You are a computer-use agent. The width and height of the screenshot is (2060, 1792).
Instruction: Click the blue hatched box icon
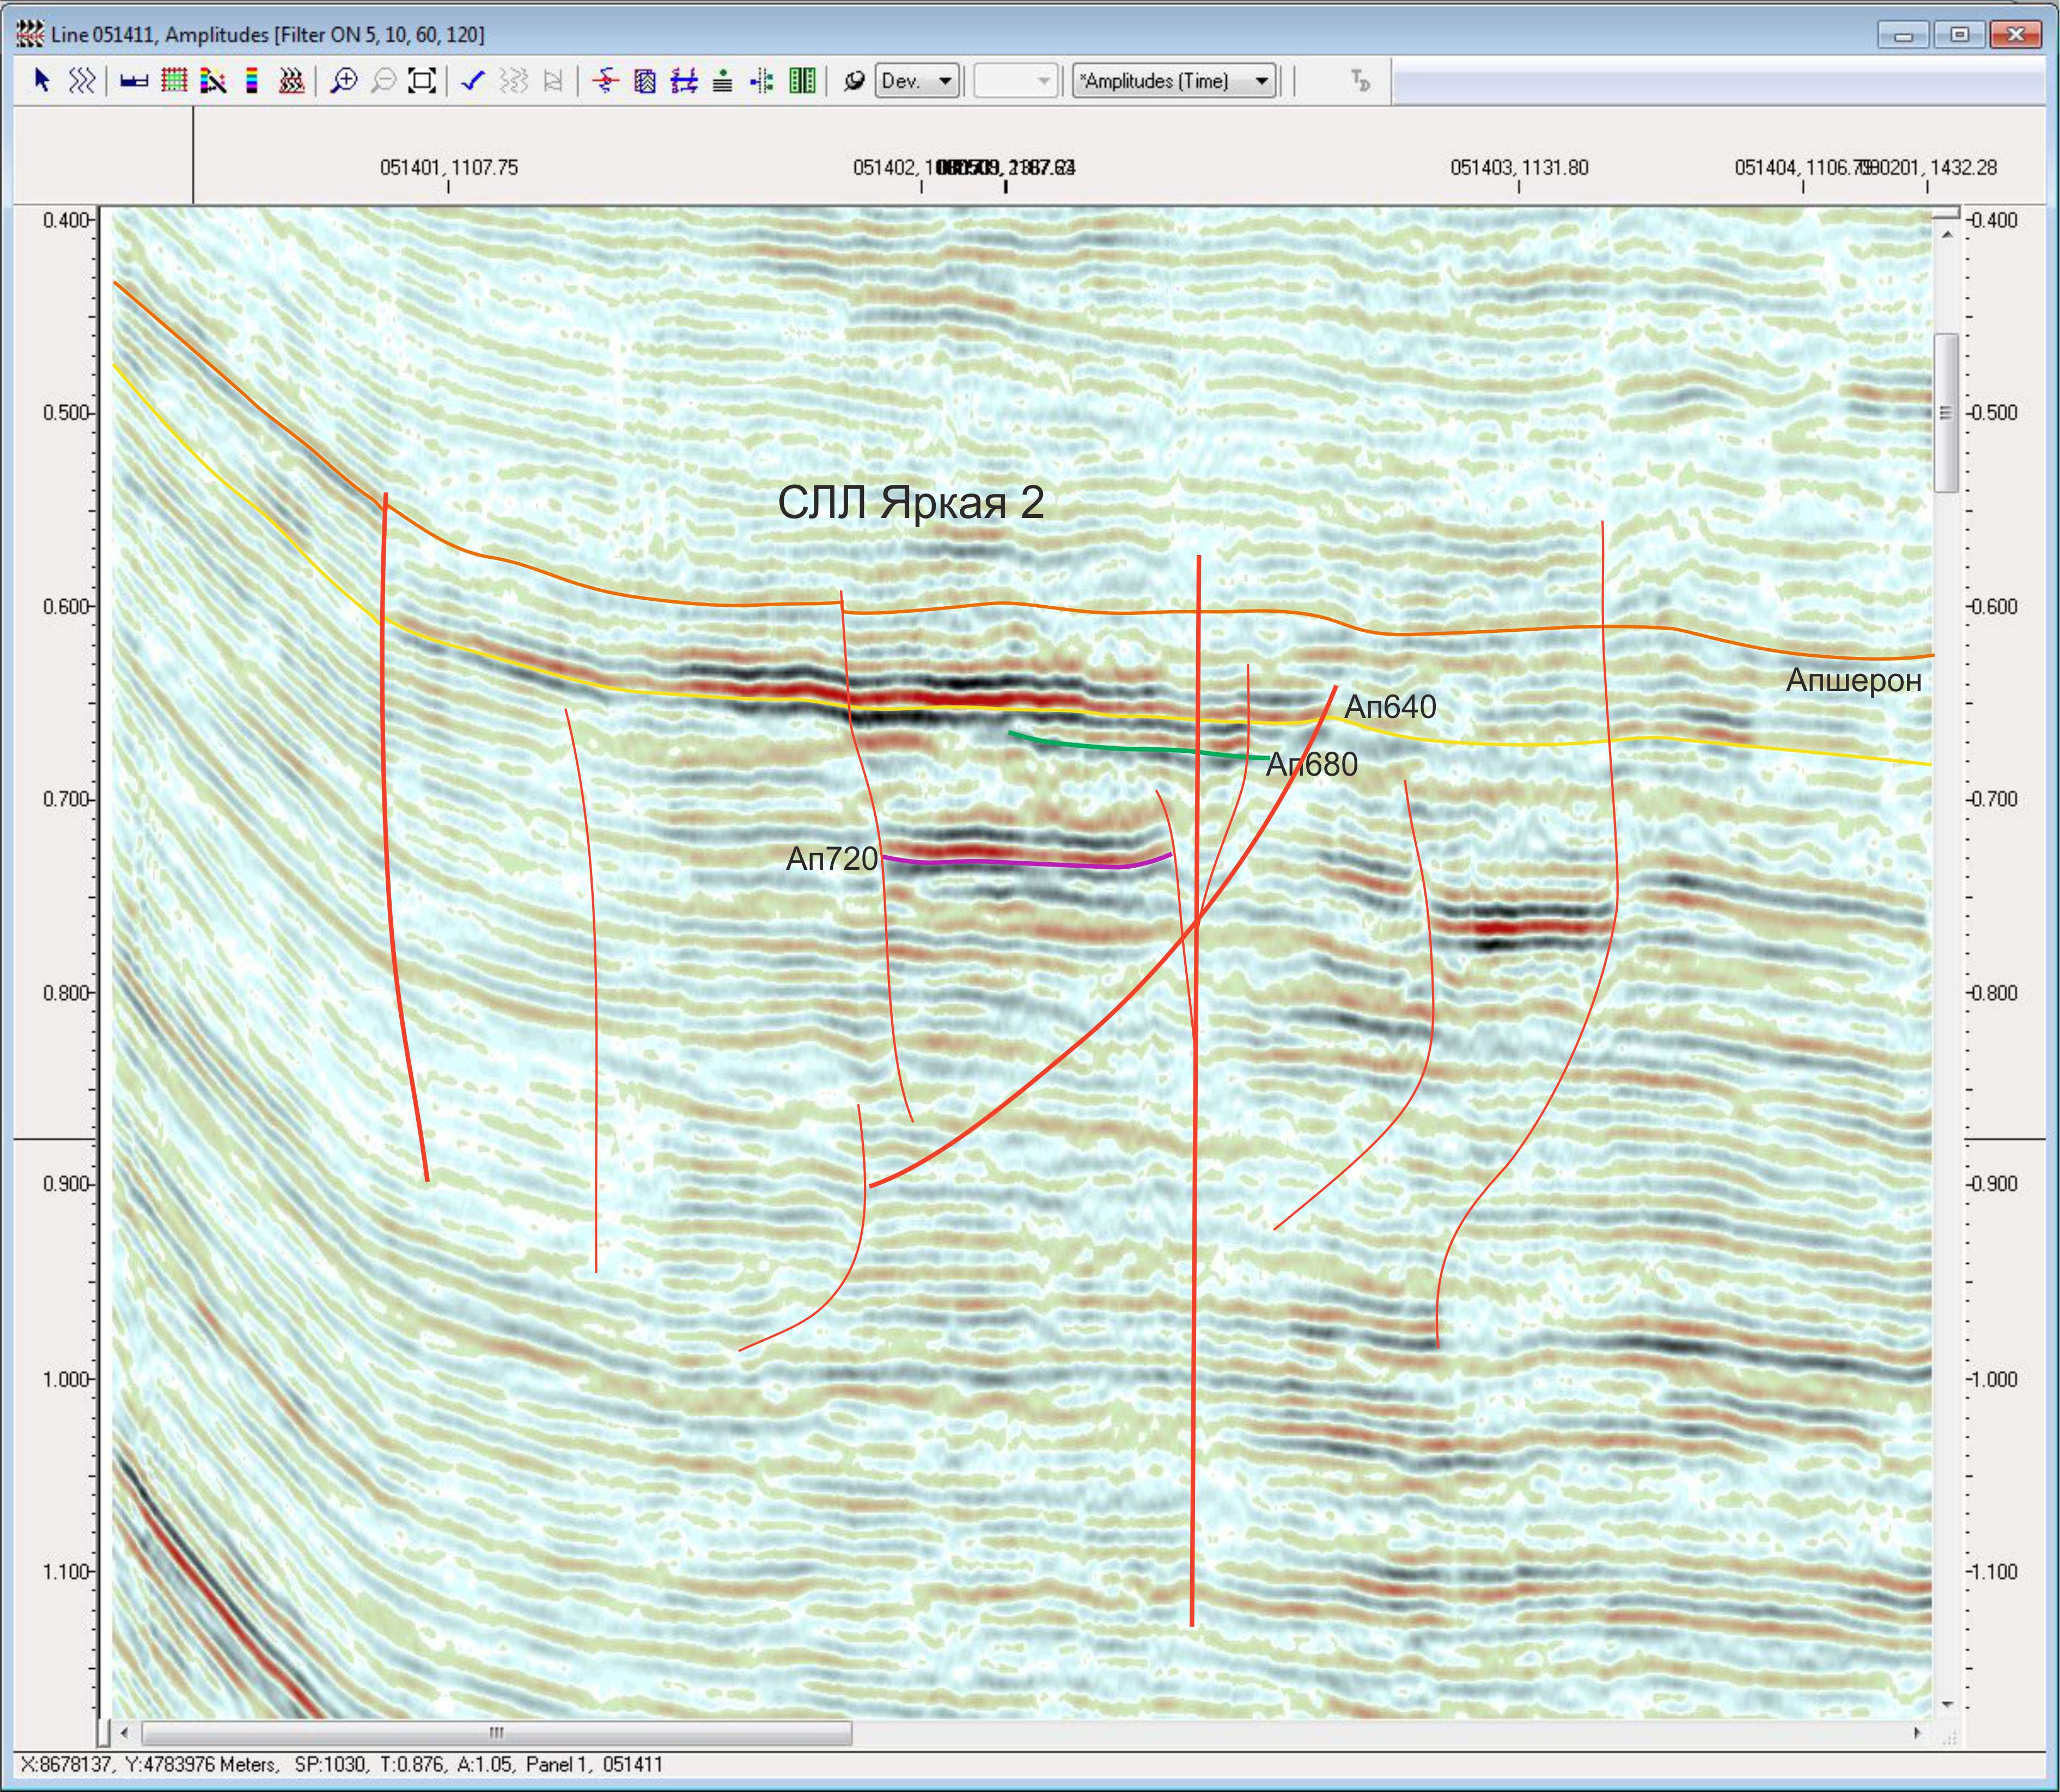click(x=645, y=81)
